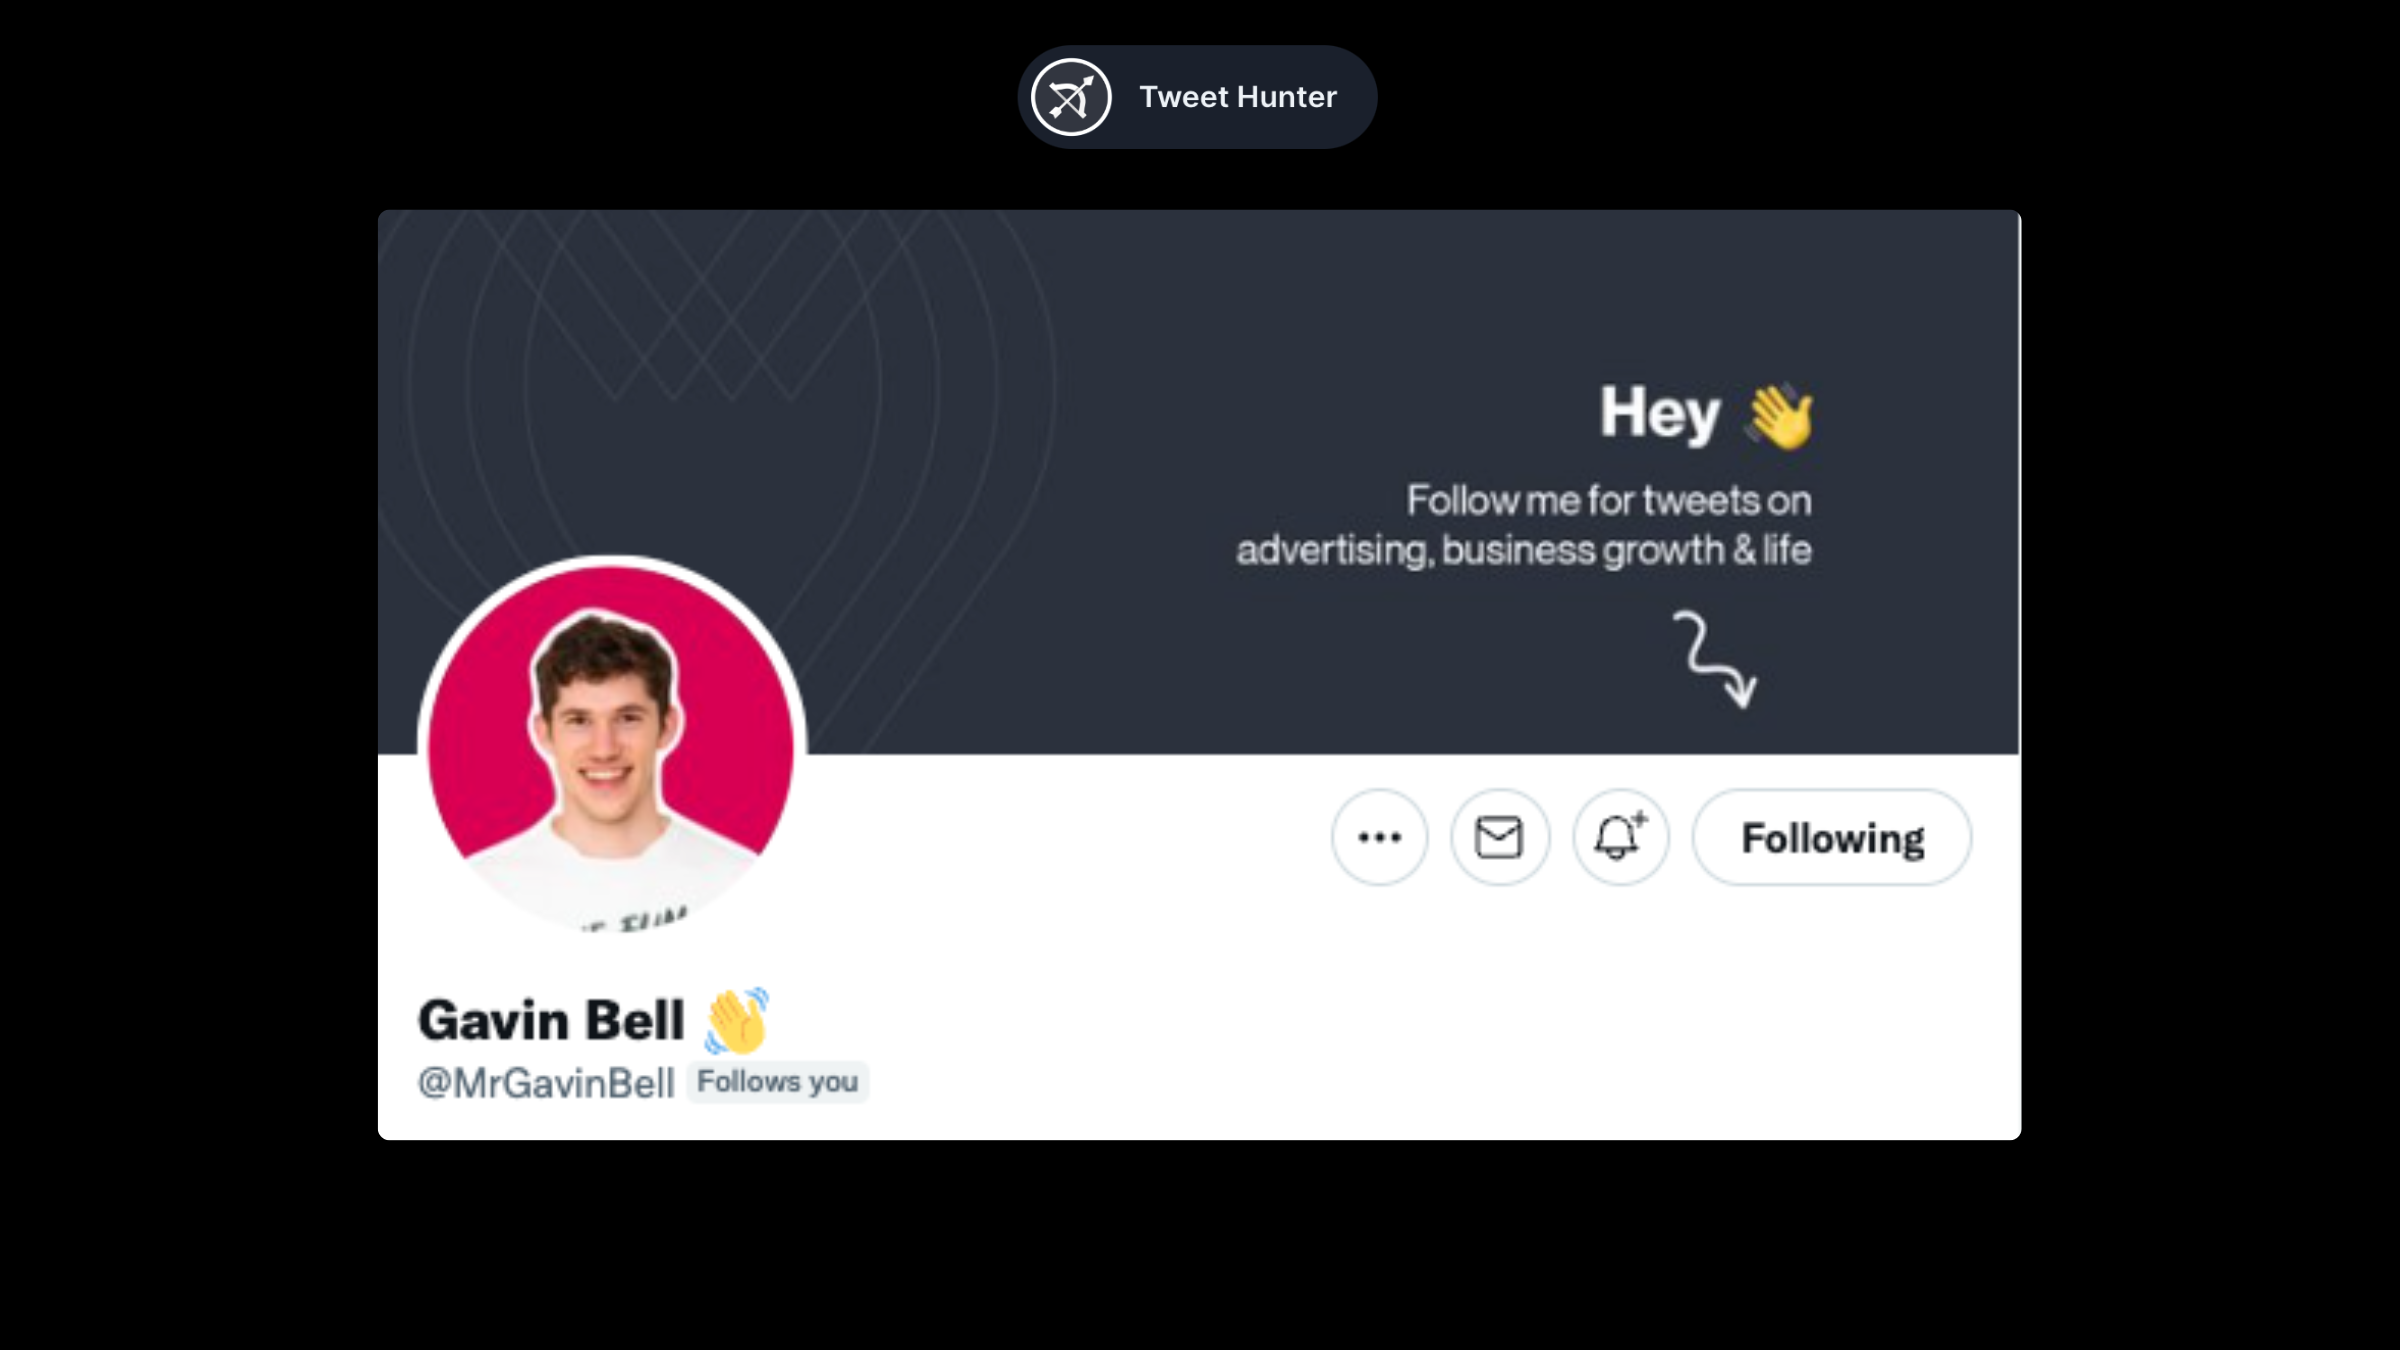Click the line pattern on the header banner
The height and width of the screenshot is (1350, 2400).
[700, 330]
